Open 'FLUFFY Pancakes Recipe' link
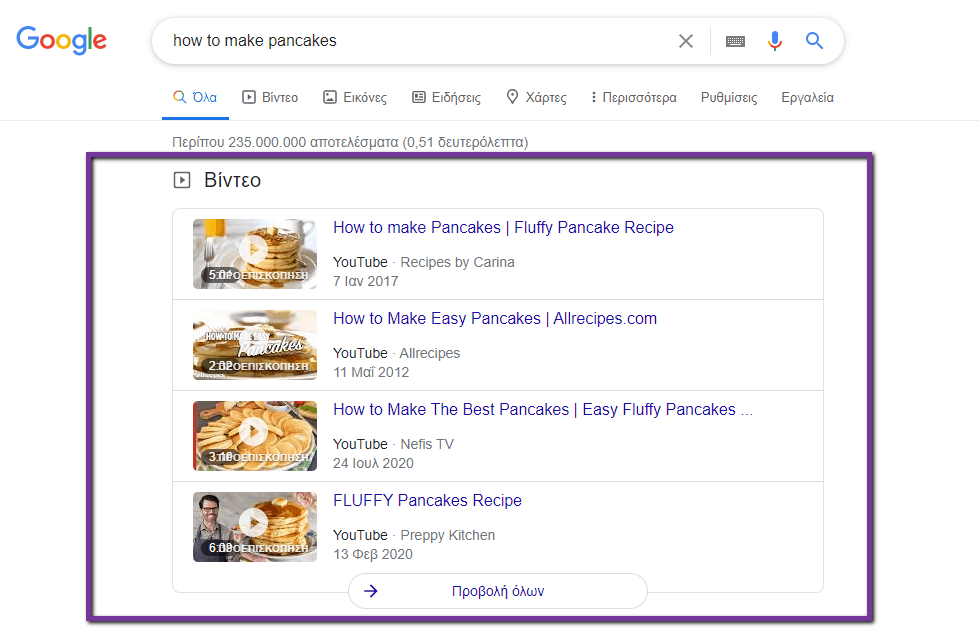Viewport: 979px width, 628px height. point(427,501)
